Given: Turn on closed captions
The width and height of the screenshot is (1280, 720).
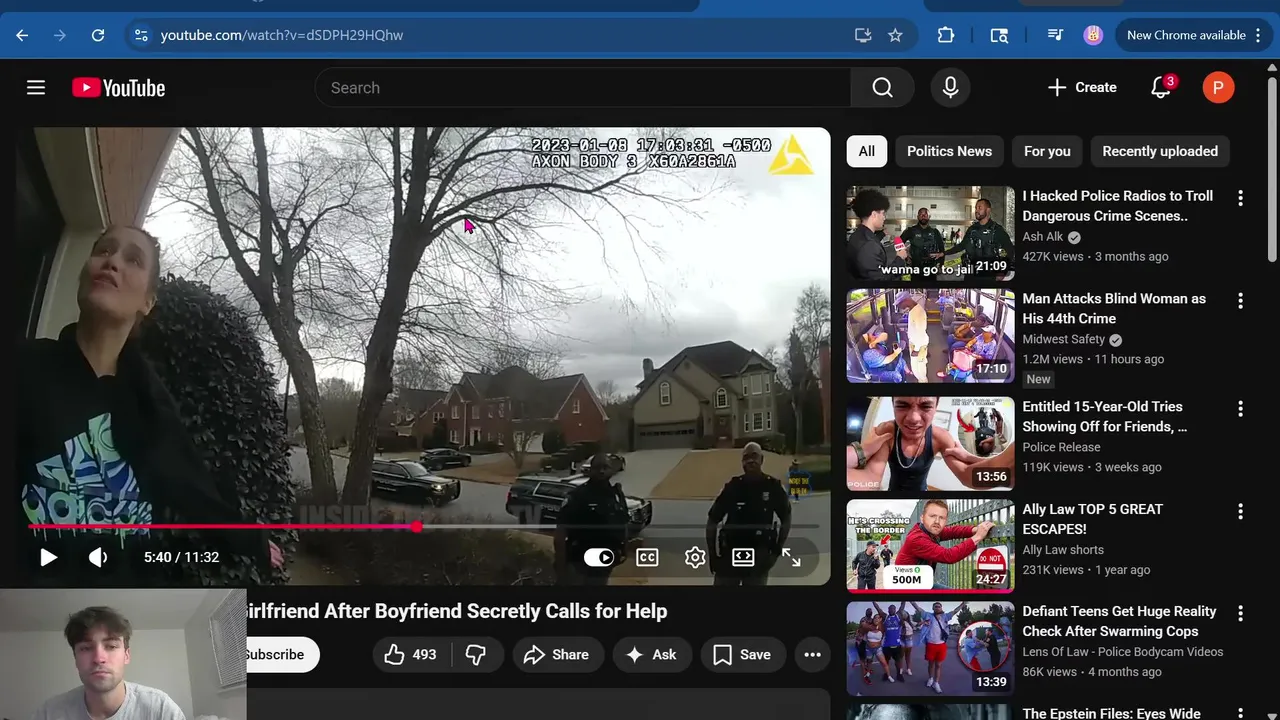Looking at the screenshot, I should [x=647, y=557].
